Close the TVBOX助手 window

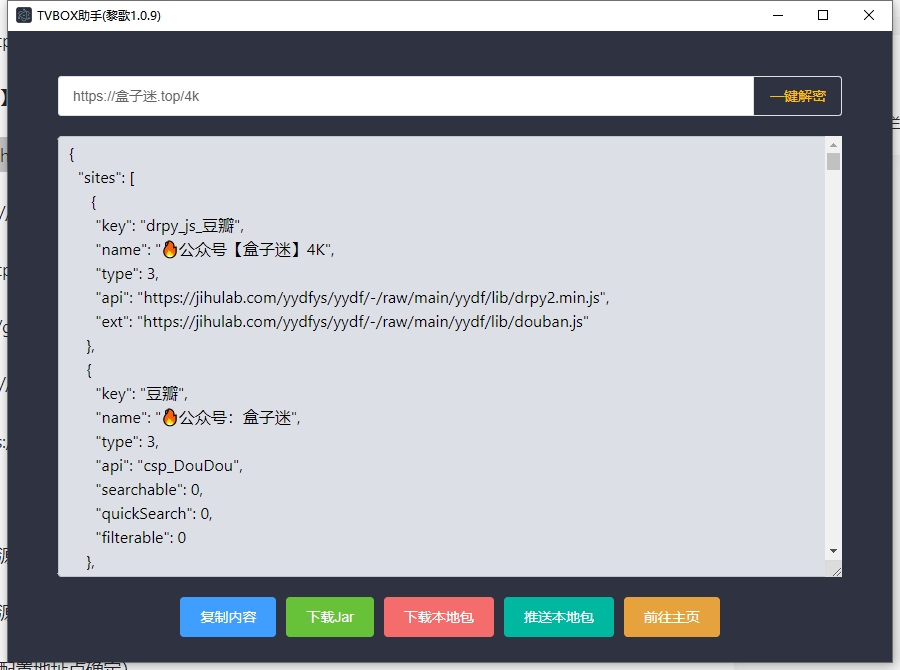[x=869, y=15]
